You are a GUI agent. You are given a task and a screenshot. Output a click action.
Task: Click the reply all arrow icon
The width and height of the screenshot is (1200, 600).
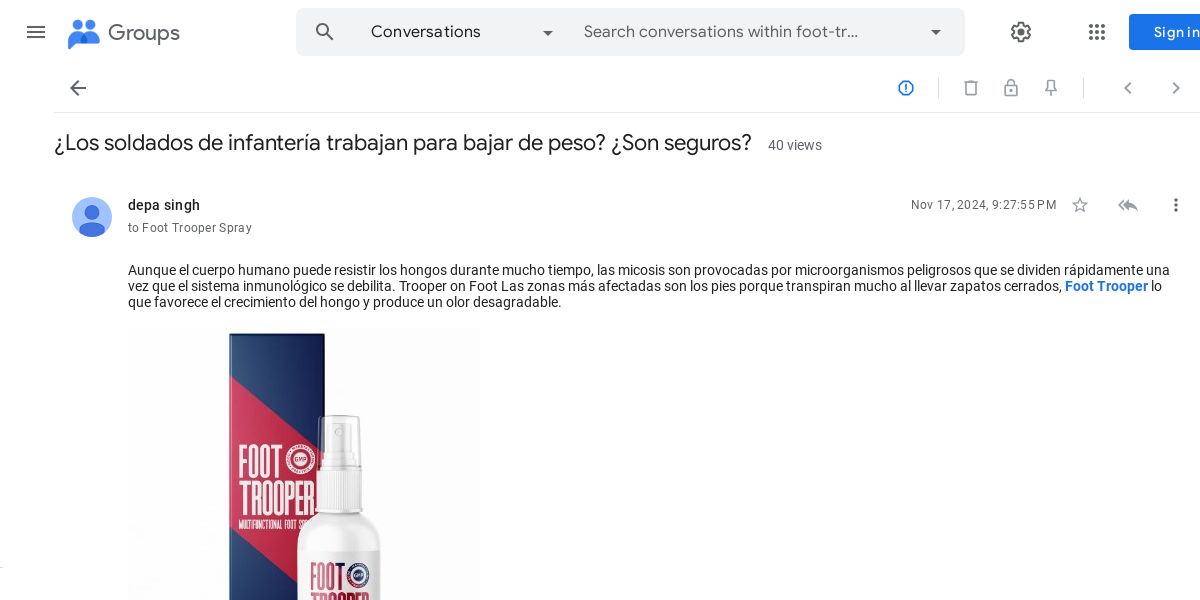(1128, 205)
